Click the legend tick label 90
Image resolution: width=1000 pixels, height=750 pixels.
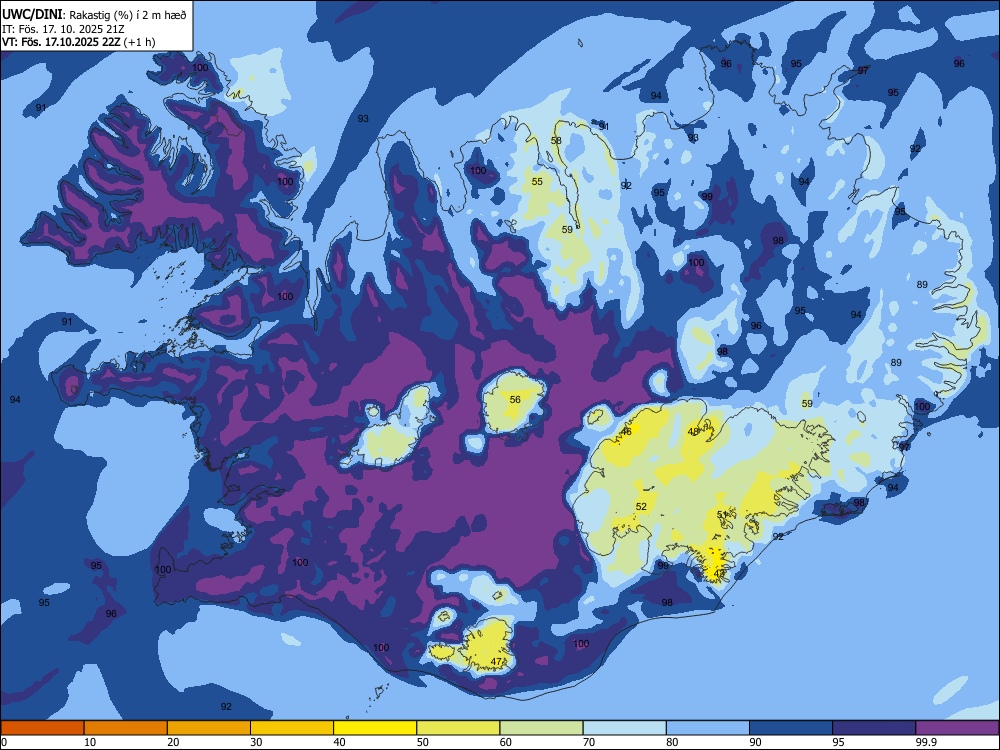click(755, 742)
